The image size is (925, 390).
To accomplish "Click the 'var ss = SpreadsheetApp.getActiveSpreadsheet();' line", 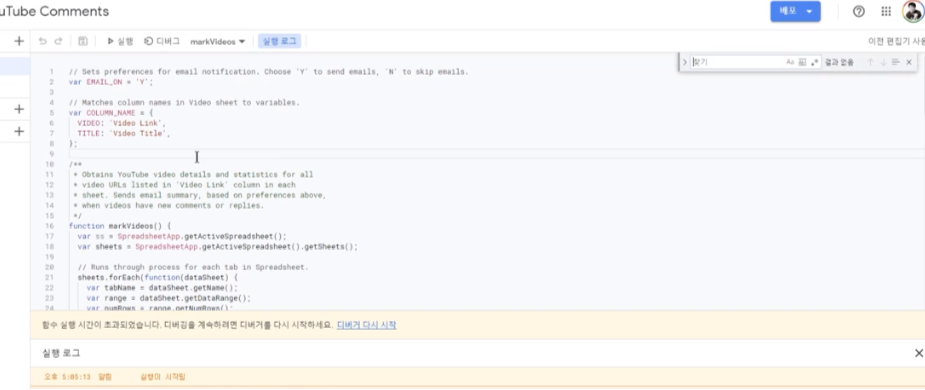I will (182, 236).
